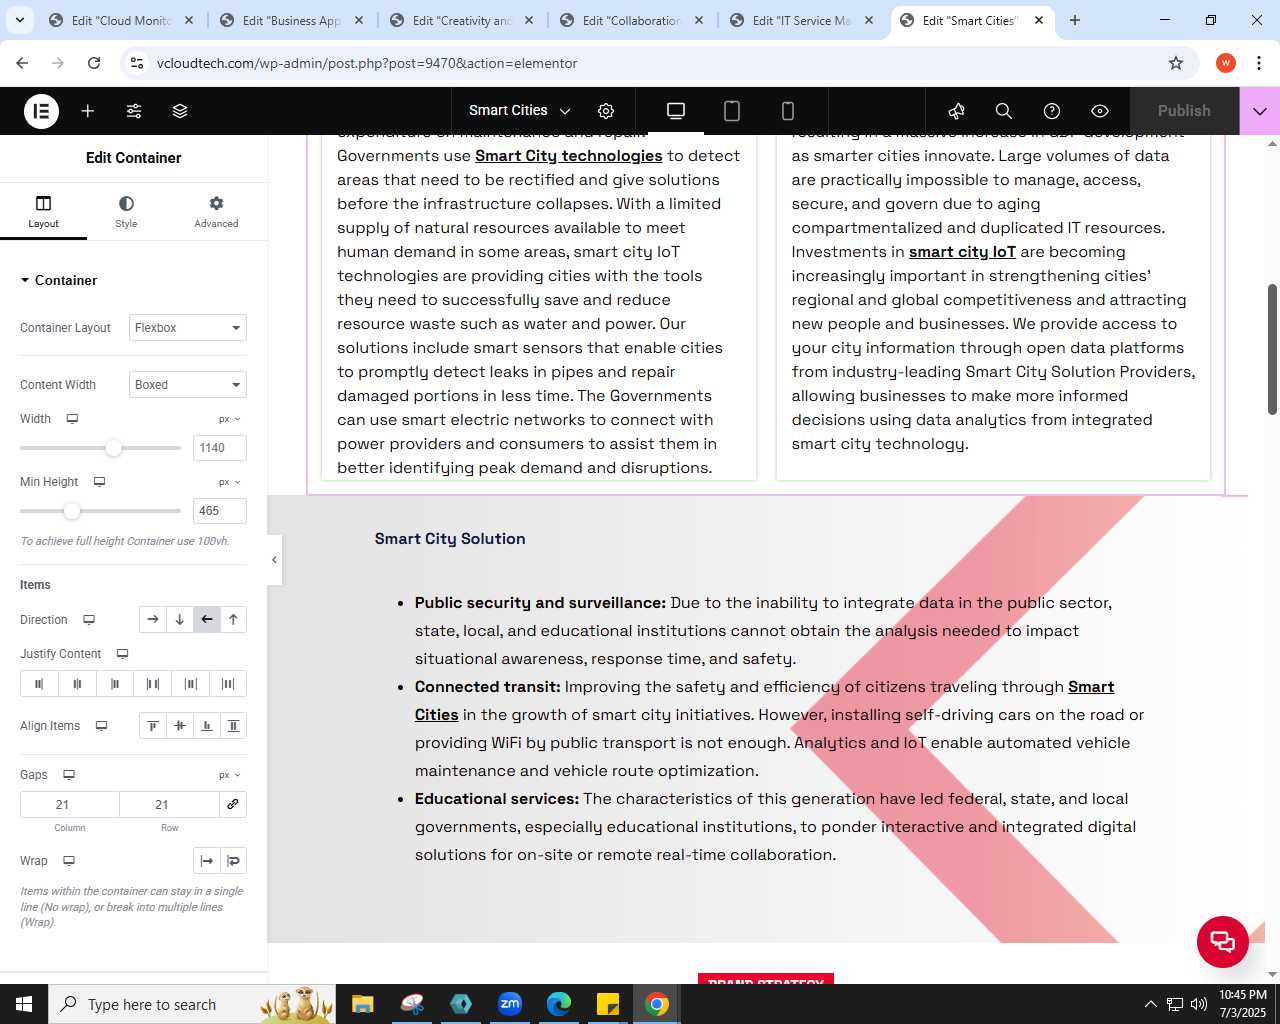Screen dimensions: 1280x1024
Task: Set Justify Content to space between
Action: coord(153,684)
